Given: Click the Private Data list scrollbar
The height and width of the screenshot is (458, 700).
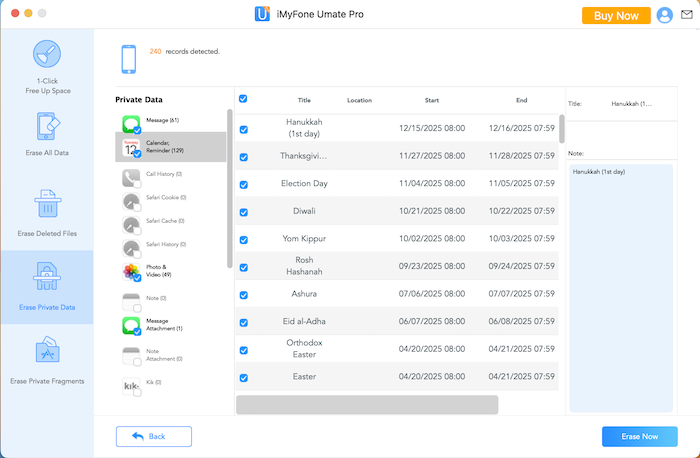Looking at the screenshot, I should tap(229, 188).
